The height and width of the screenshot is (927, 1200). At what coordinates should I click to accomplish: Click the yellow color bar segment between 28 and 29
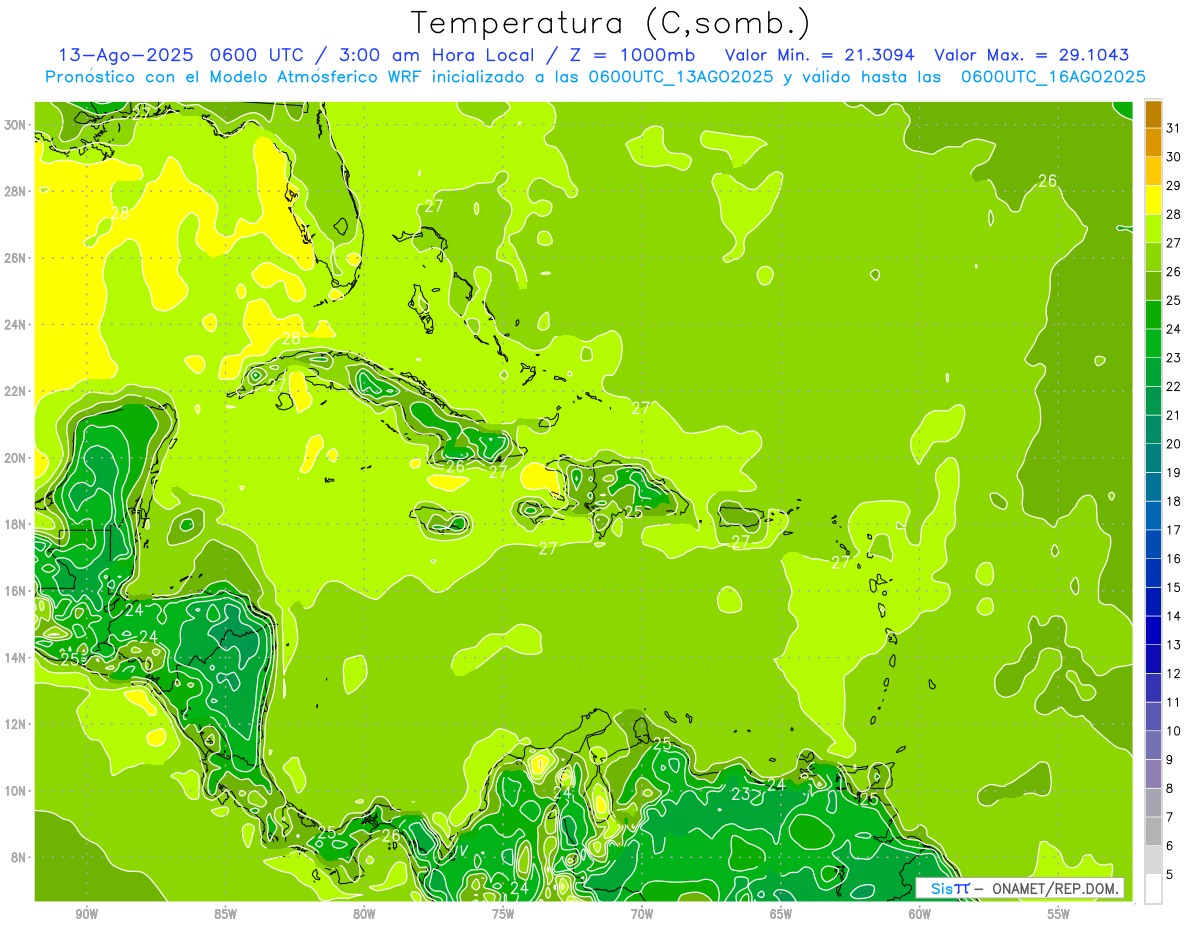pyautogui.click(x=1153, y=200)
